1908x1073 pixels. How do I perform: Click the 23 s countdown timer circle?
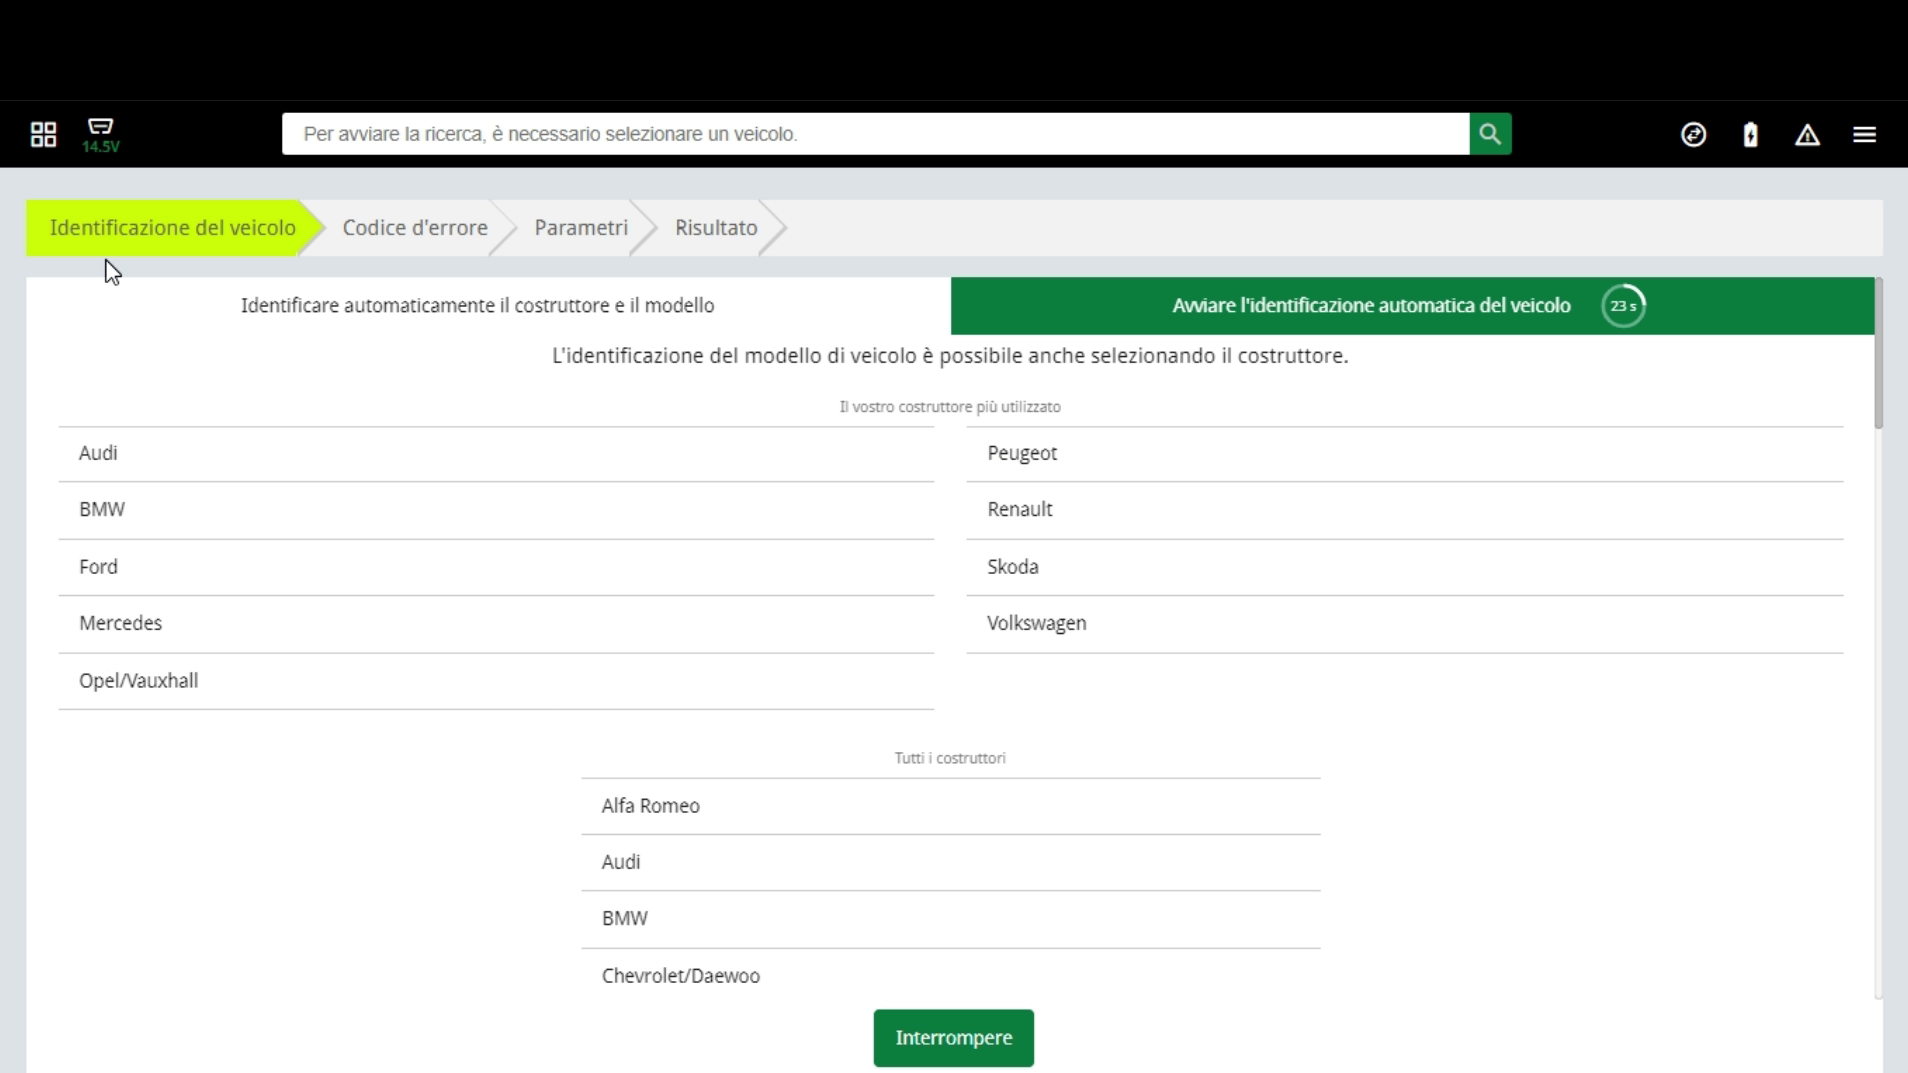(x=1623, y=306)
